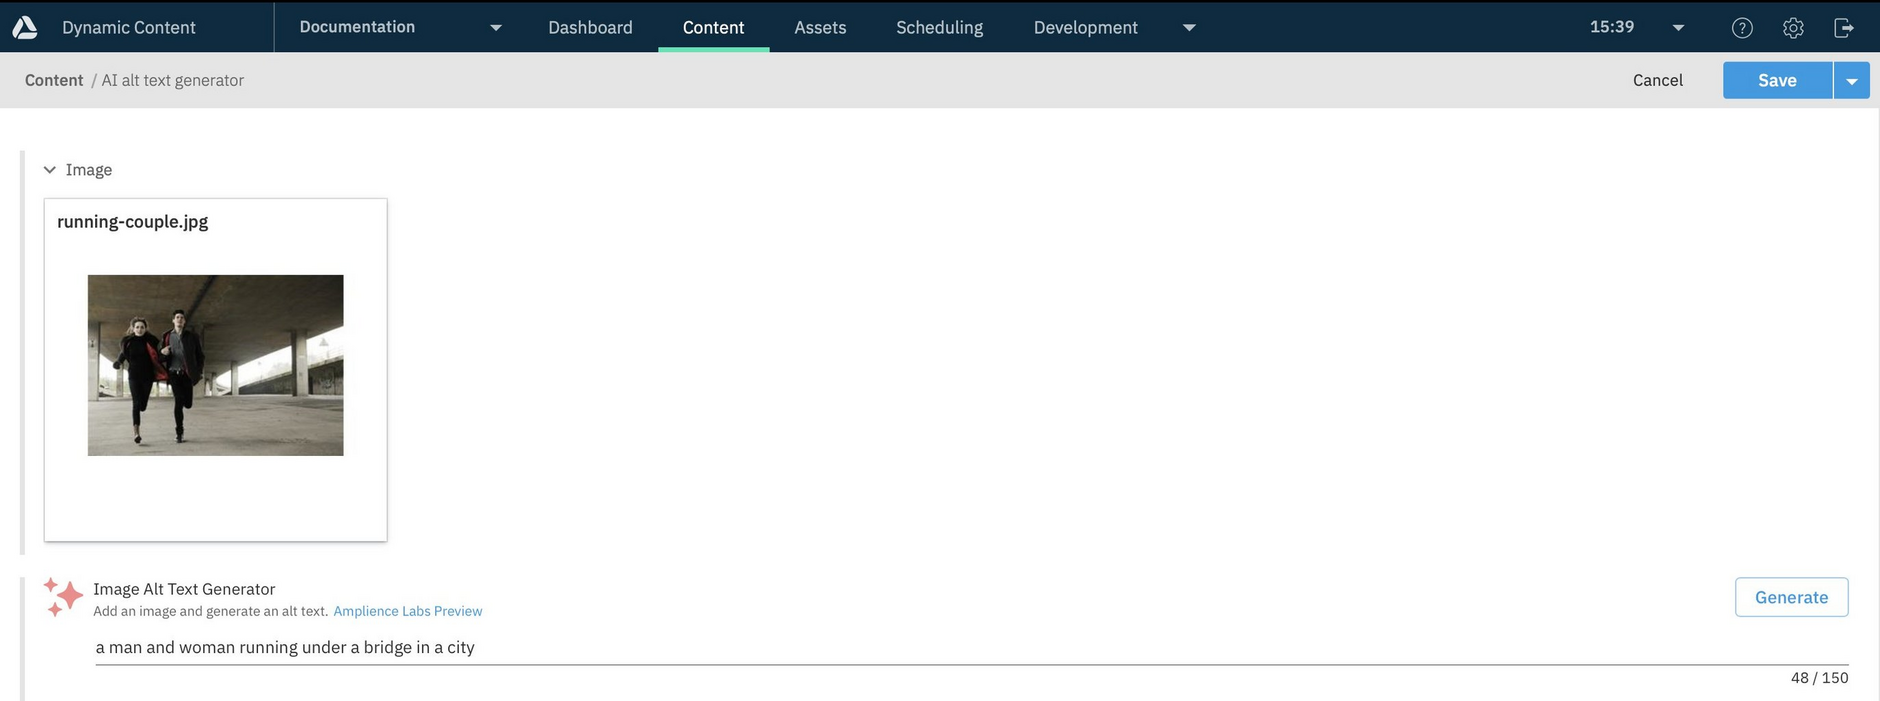Screen dimensions: 1880x701
Task: Open the Scheduling tab
Action: [939, 27]
